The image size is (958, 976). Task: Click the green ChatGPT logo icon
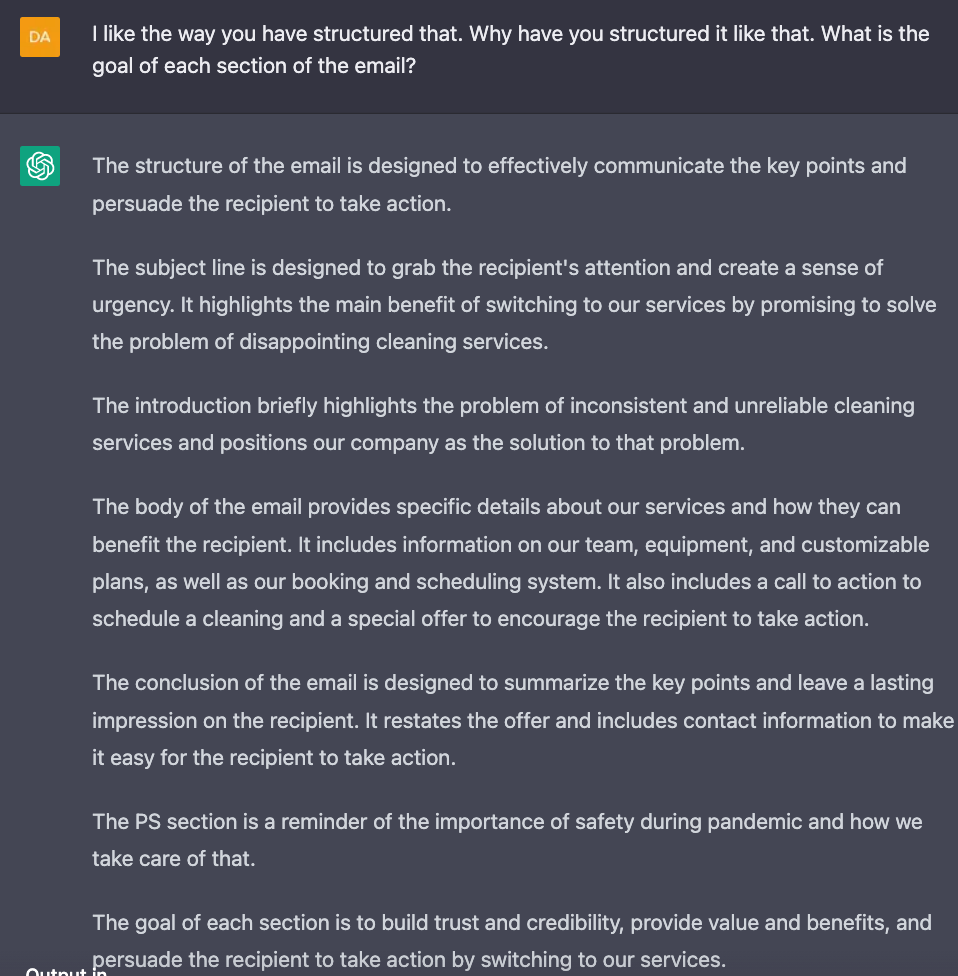click(40, 166)
